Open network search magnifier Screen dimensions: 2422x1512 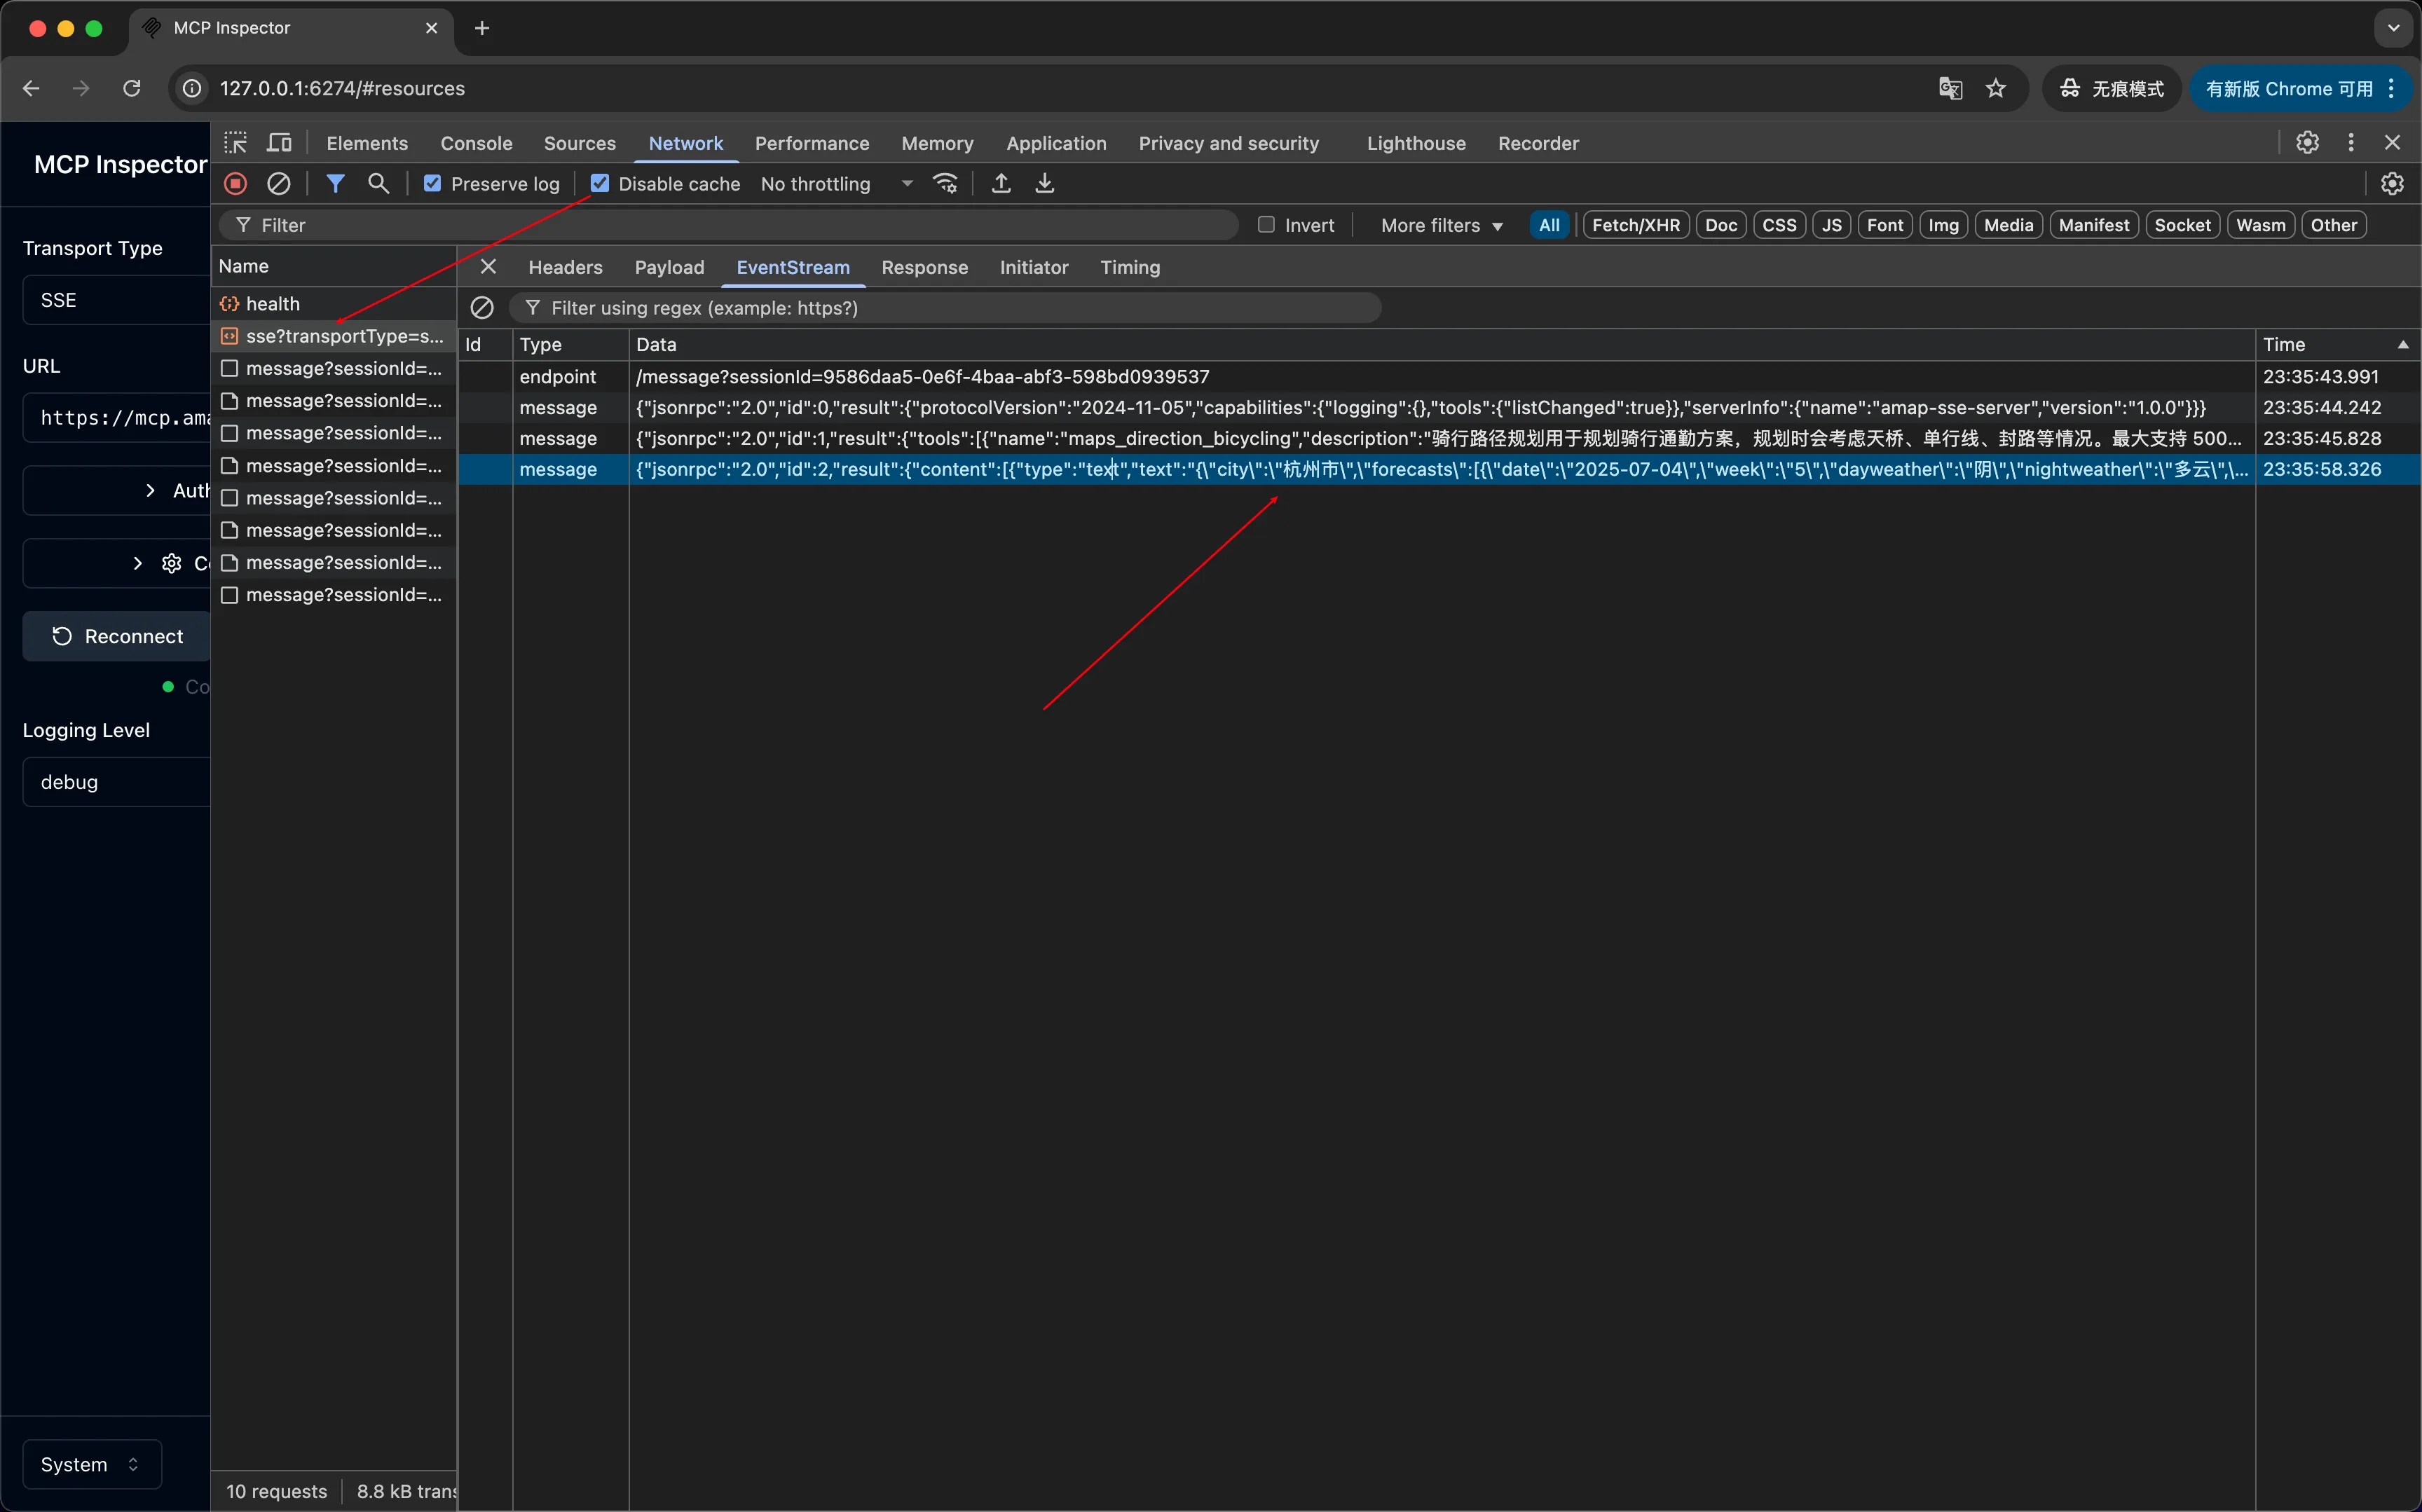(378, 184)
